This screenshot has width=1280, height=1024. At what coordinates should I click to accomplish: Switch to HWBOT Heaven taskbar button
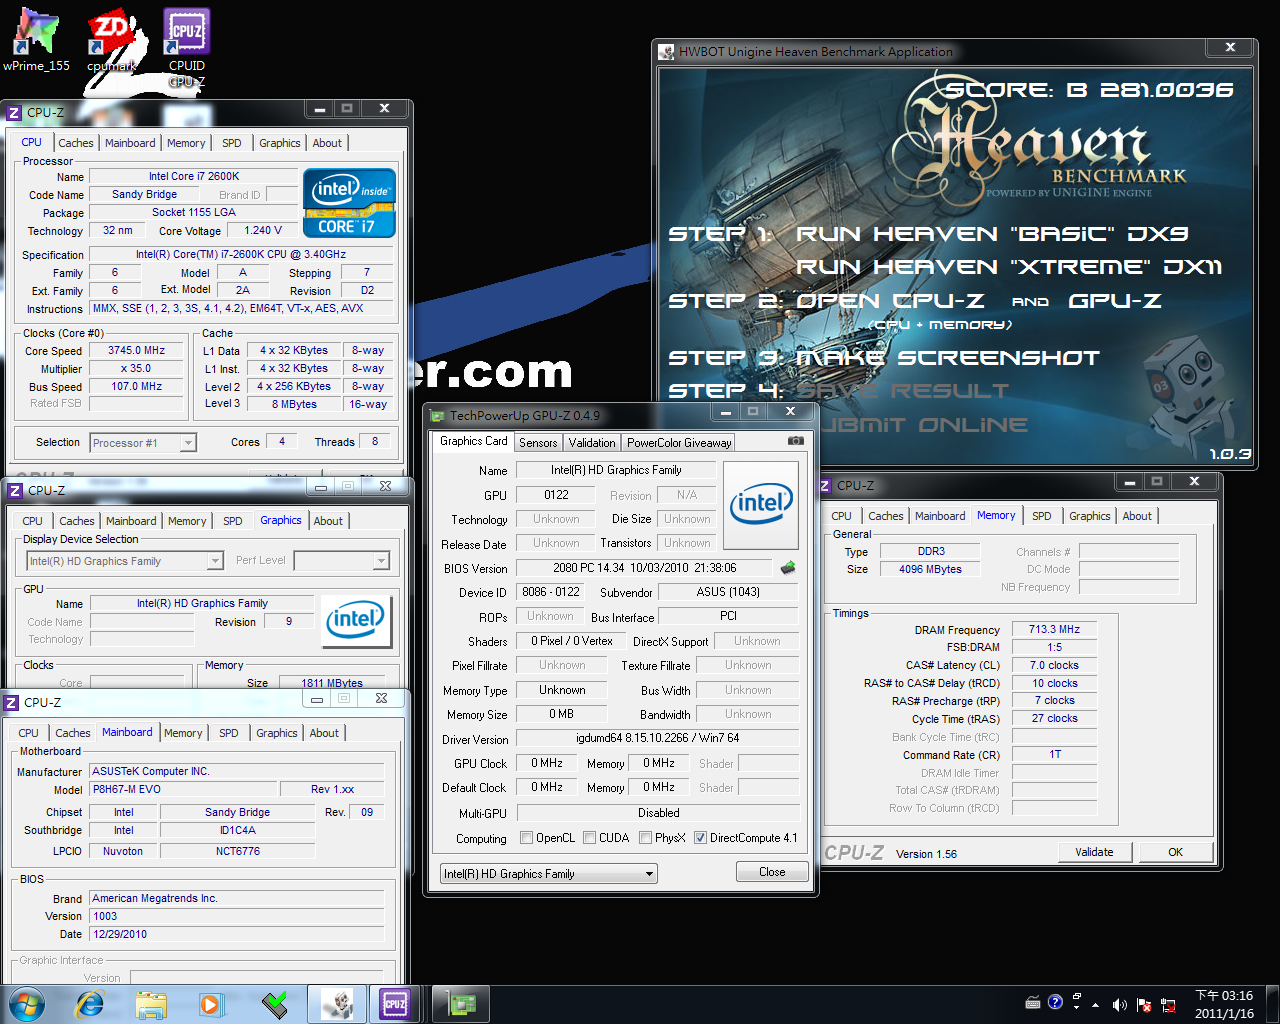tap(336, 1004)
